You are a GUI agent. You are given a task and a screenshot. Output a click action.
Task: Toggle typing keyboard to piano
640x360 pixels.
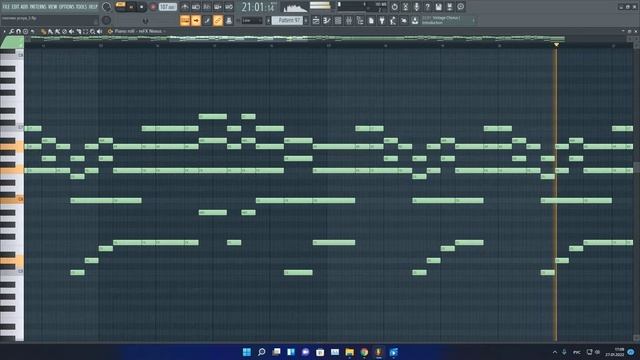(184, 20)
